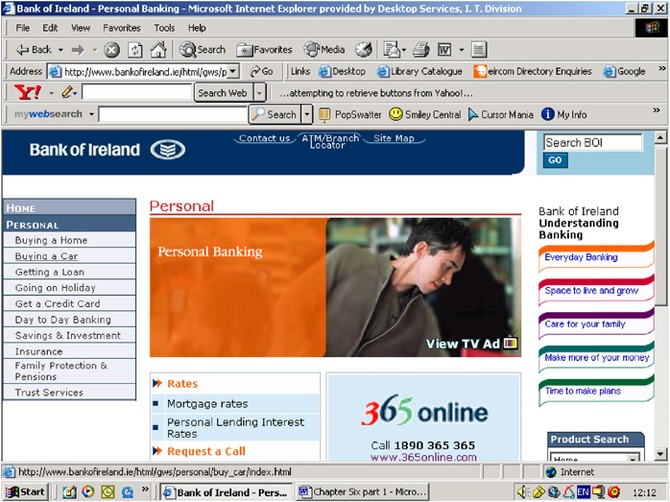Click the Mail toolbar icon

click(x=391, y=50)
